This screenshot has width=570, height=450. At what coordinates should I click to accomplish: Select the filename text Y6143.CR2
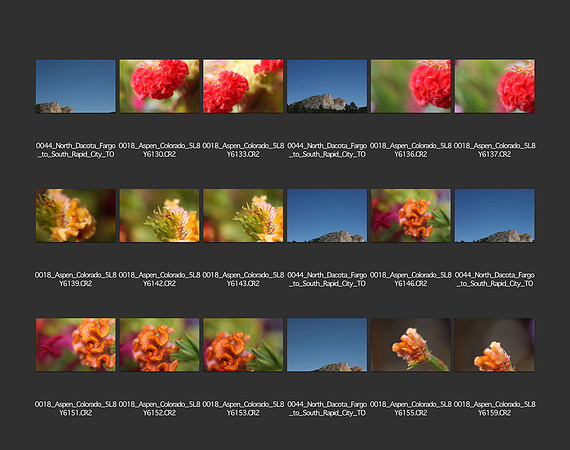click(243, 279)
